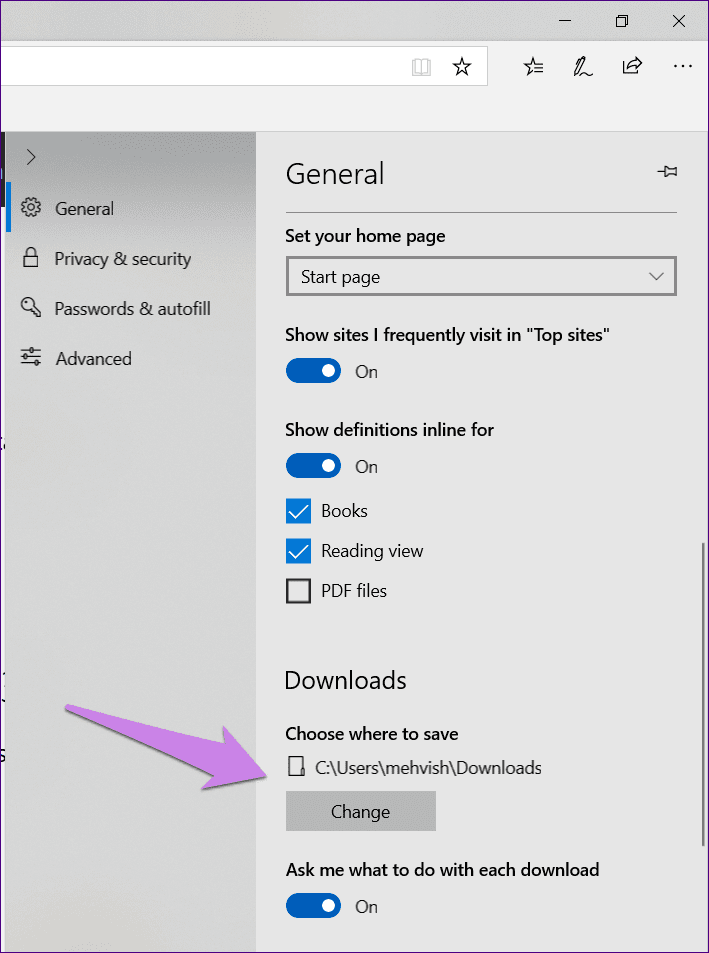Click the Add notes pen icon
Image resolution: width=709 pixels, height=953 pixels.
[x=583, y=67]
